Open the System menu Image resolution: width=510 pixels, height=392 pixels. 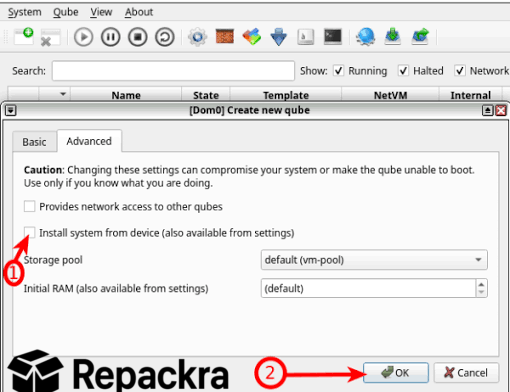[25, 12]
